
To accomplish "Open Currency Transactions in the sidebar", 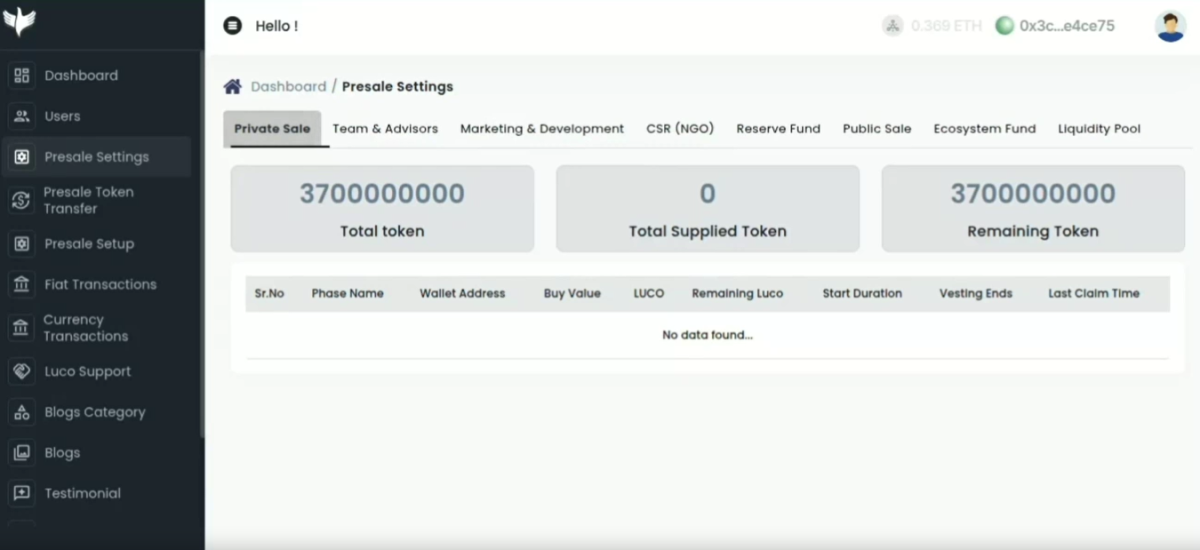I will click(85, 328).
